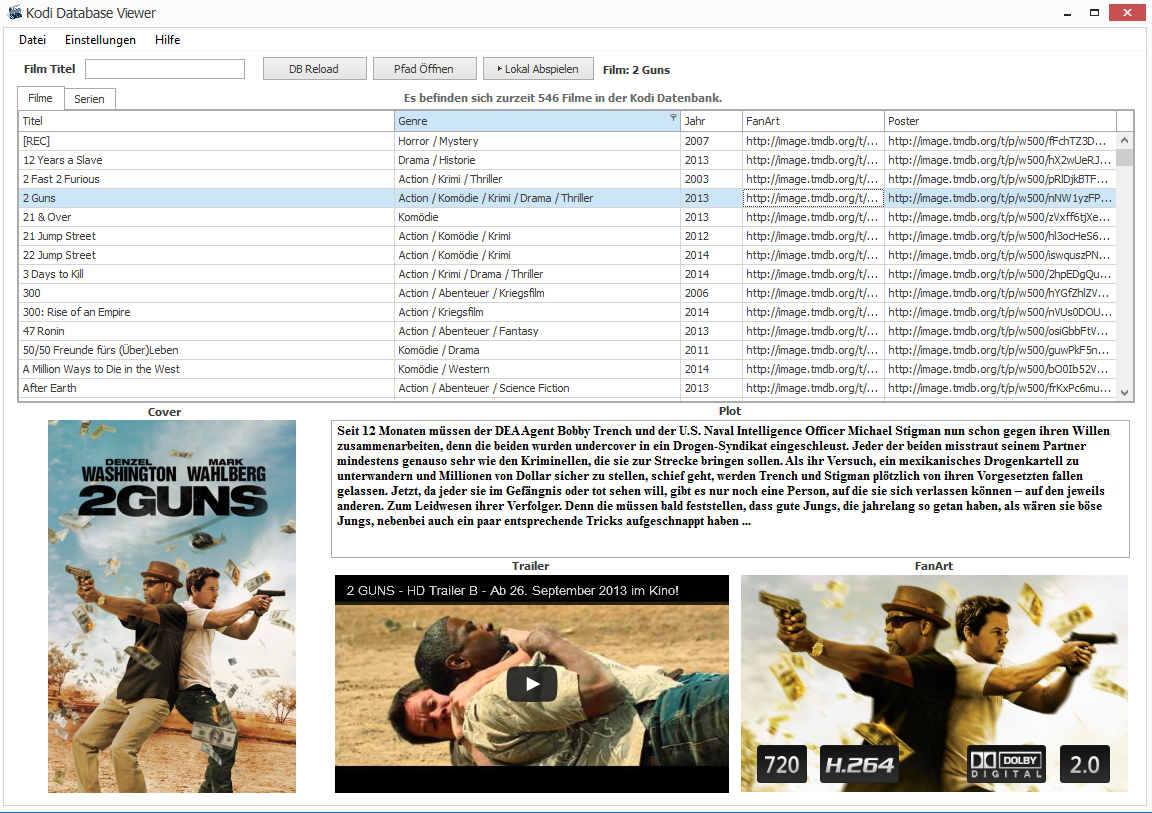
Task: Click year 2011 in the 50/50 row
Action: coord(711,351)
